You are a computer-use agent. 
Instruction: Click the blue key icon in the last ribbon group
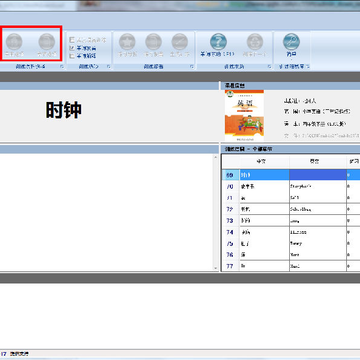pyautogui.click(x=291, y=42)
